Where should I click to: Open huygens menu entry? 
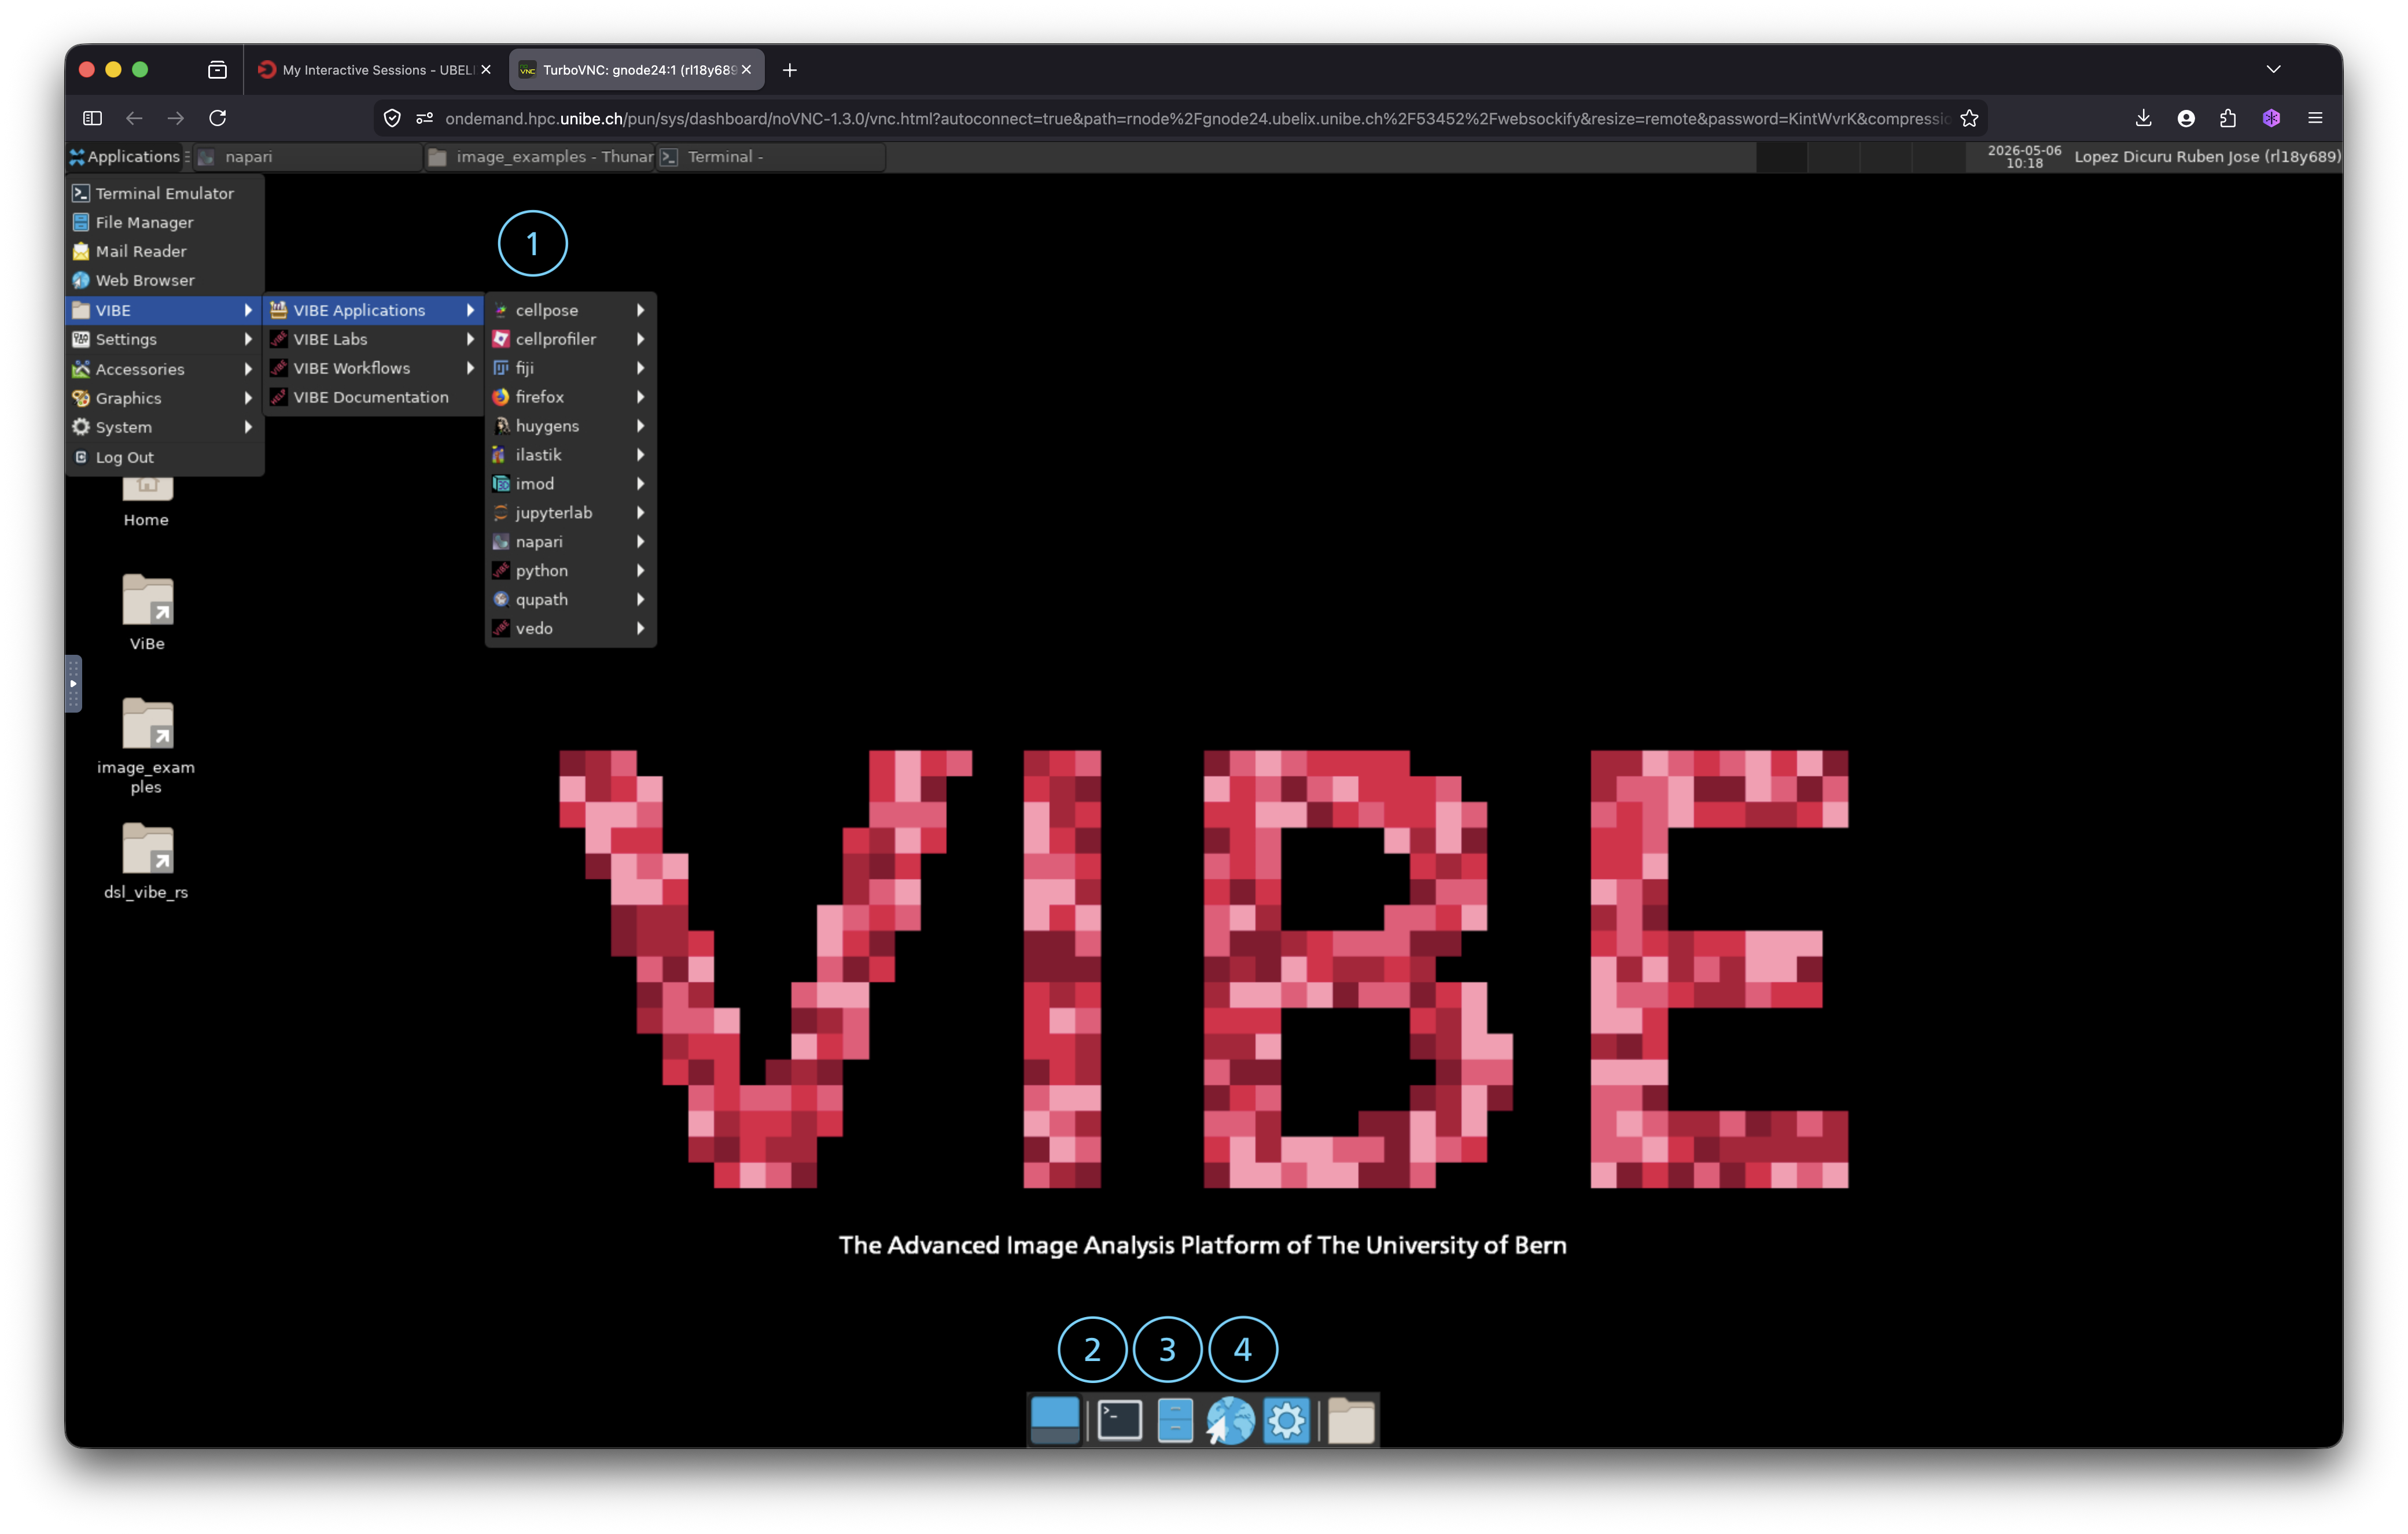(570, 426)
